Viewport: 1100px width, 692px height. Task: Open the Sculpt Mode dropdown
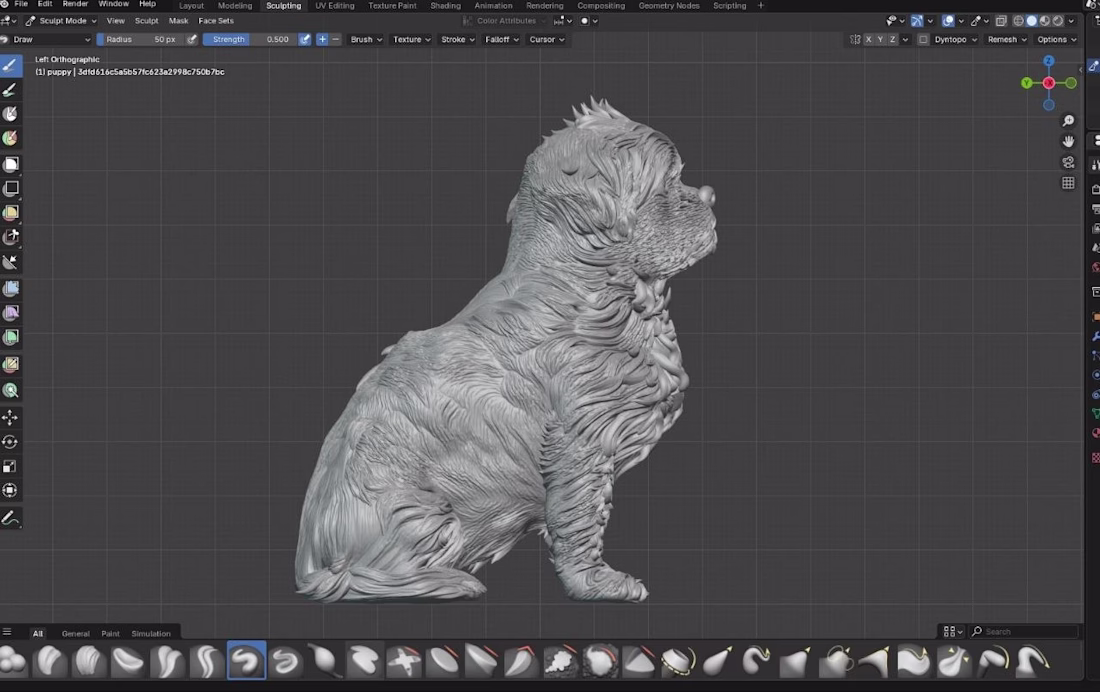tap(61, 21)
